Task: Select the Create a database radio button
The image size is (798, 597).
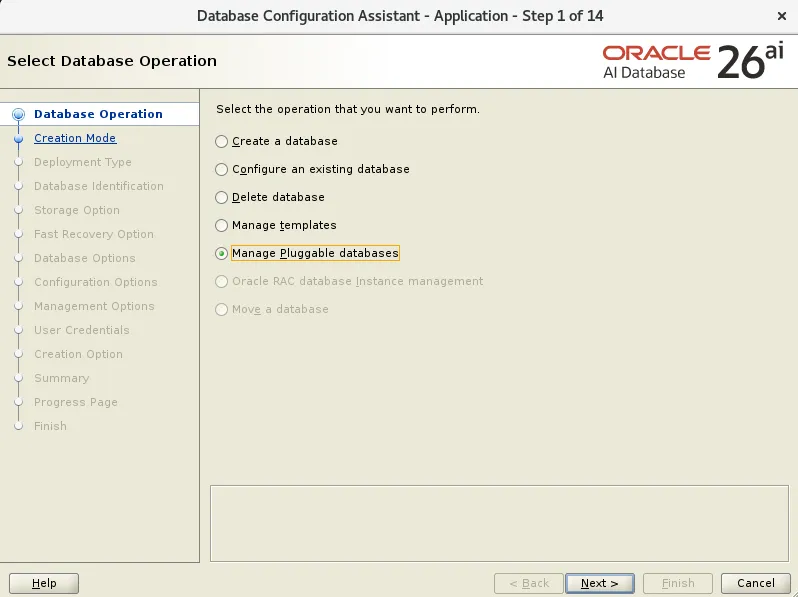Action: [x=221, y=141]
